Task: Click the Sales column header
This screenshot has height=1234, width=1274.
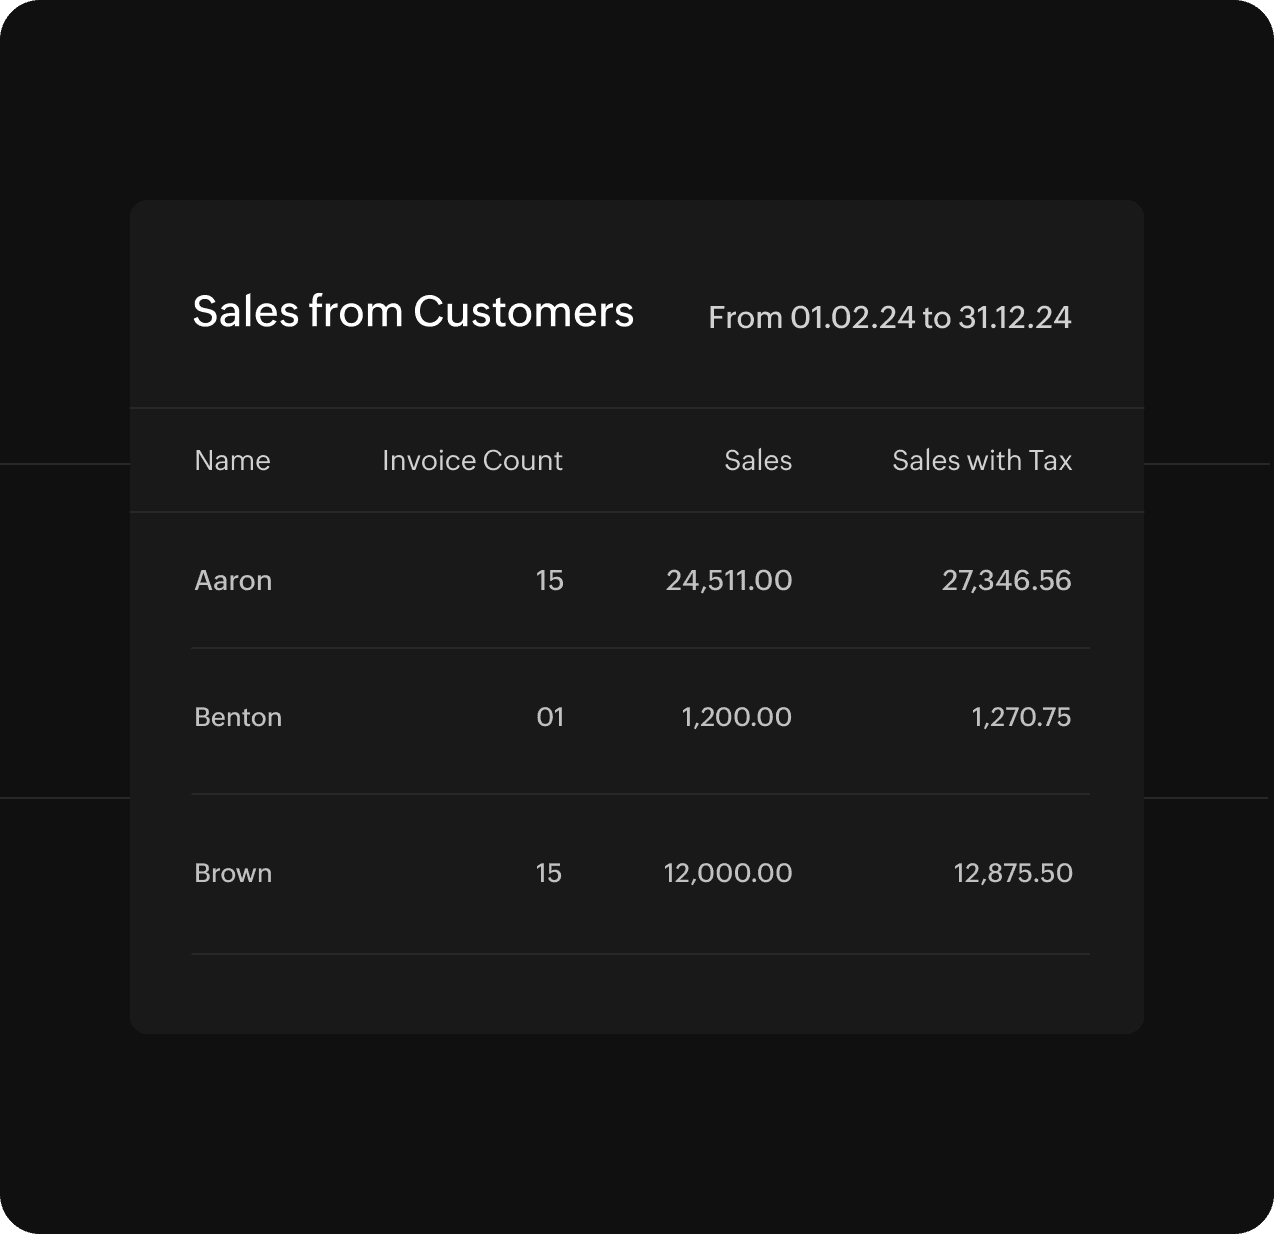Action: (757, 461)
